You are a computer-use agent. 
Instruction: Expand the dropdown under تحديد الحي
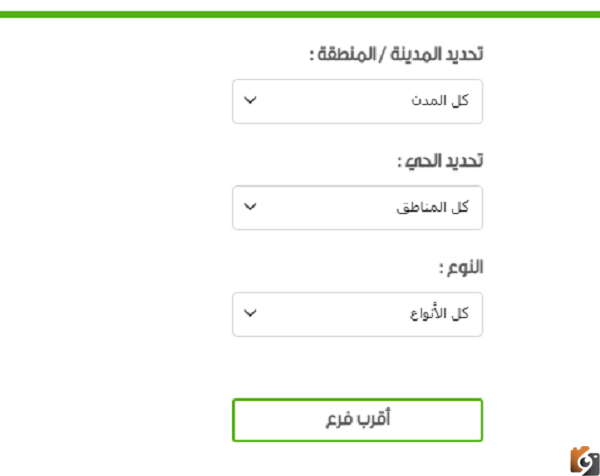pyautogui.click(x=357, y=208)
